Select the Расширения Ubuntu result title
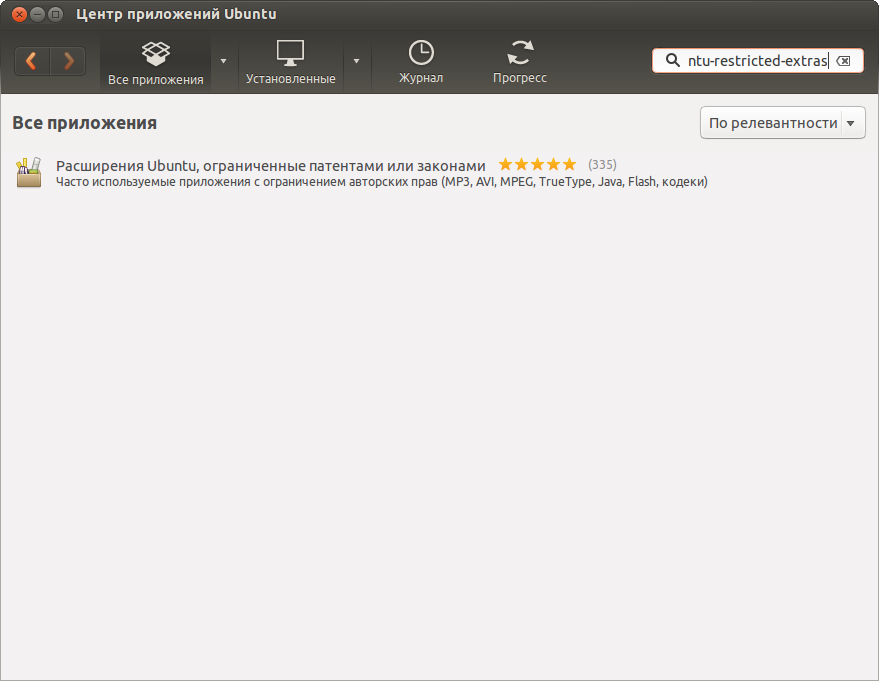The image size is (879, 681). point(270,166)
